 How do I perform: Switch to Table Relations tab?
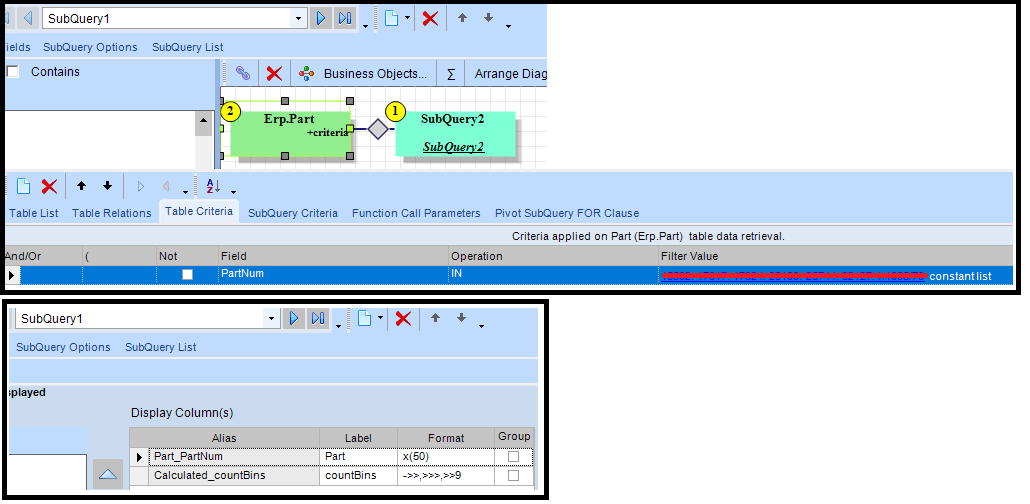pyautogui.click(x=111, y=213)
